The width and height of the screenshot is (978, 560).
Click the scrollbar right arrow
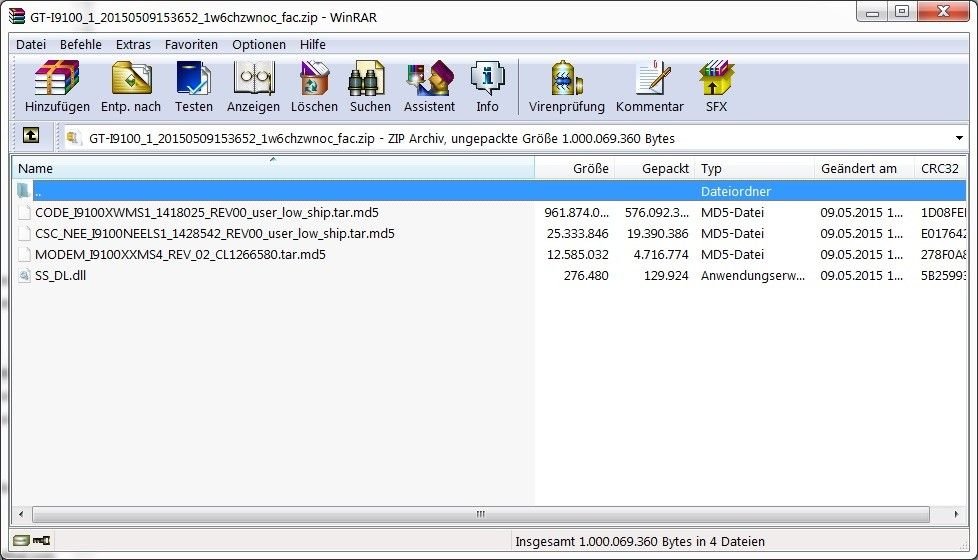coord(956,514)
